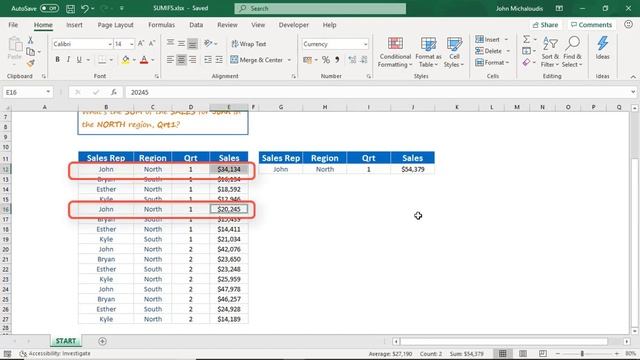The width and height of the screenshot is (640, 360).
Task: Click the zoom slider handle
Action: pos(582,353)
